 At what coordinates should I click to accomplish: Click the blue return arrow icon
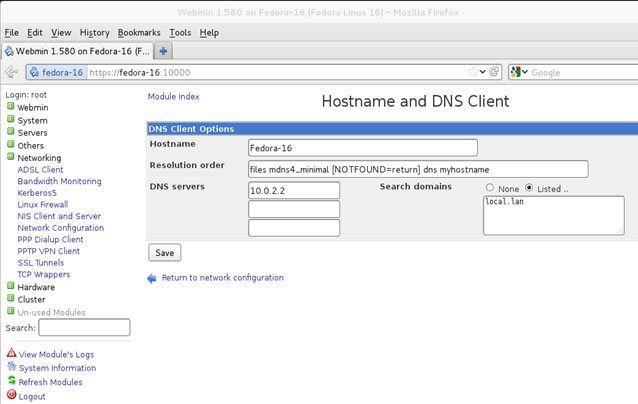152,278
